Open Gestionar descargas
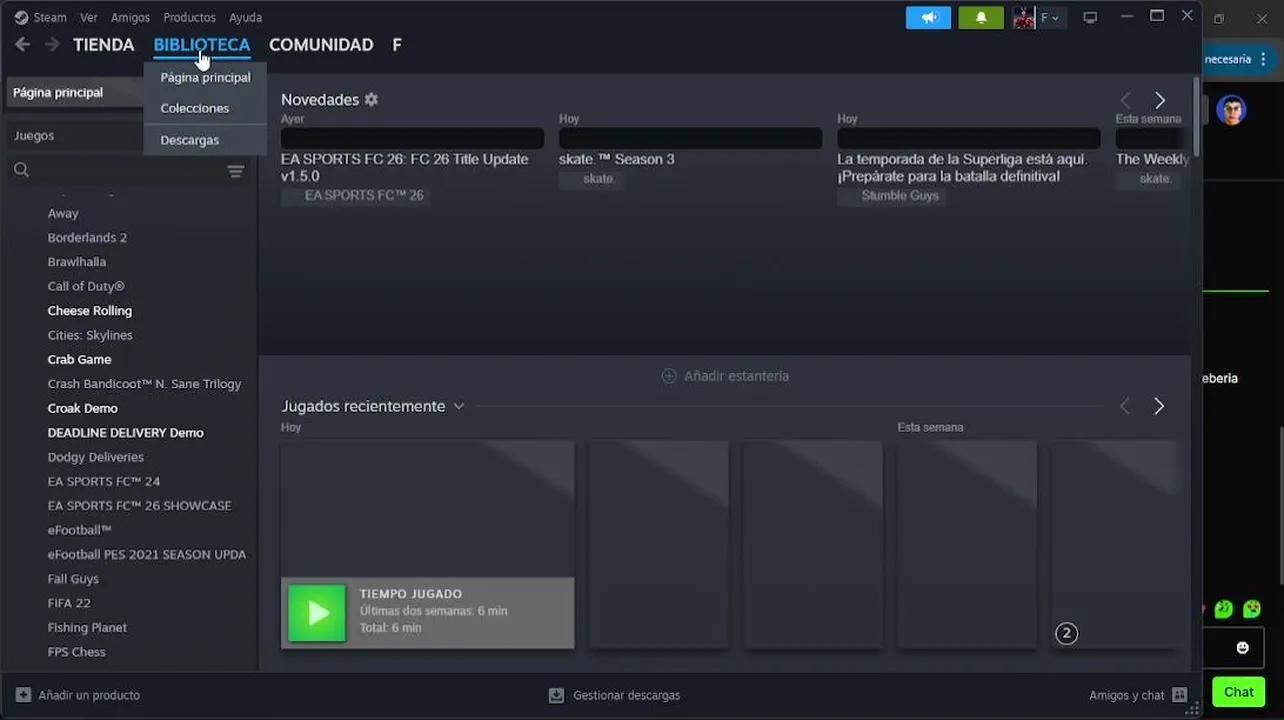This screenshot has width=1284, height=720. point(627,695)
